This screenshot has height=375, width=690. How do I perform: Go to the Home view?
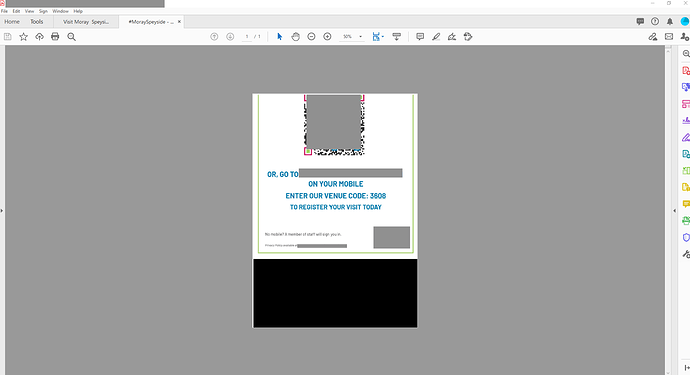12,22
